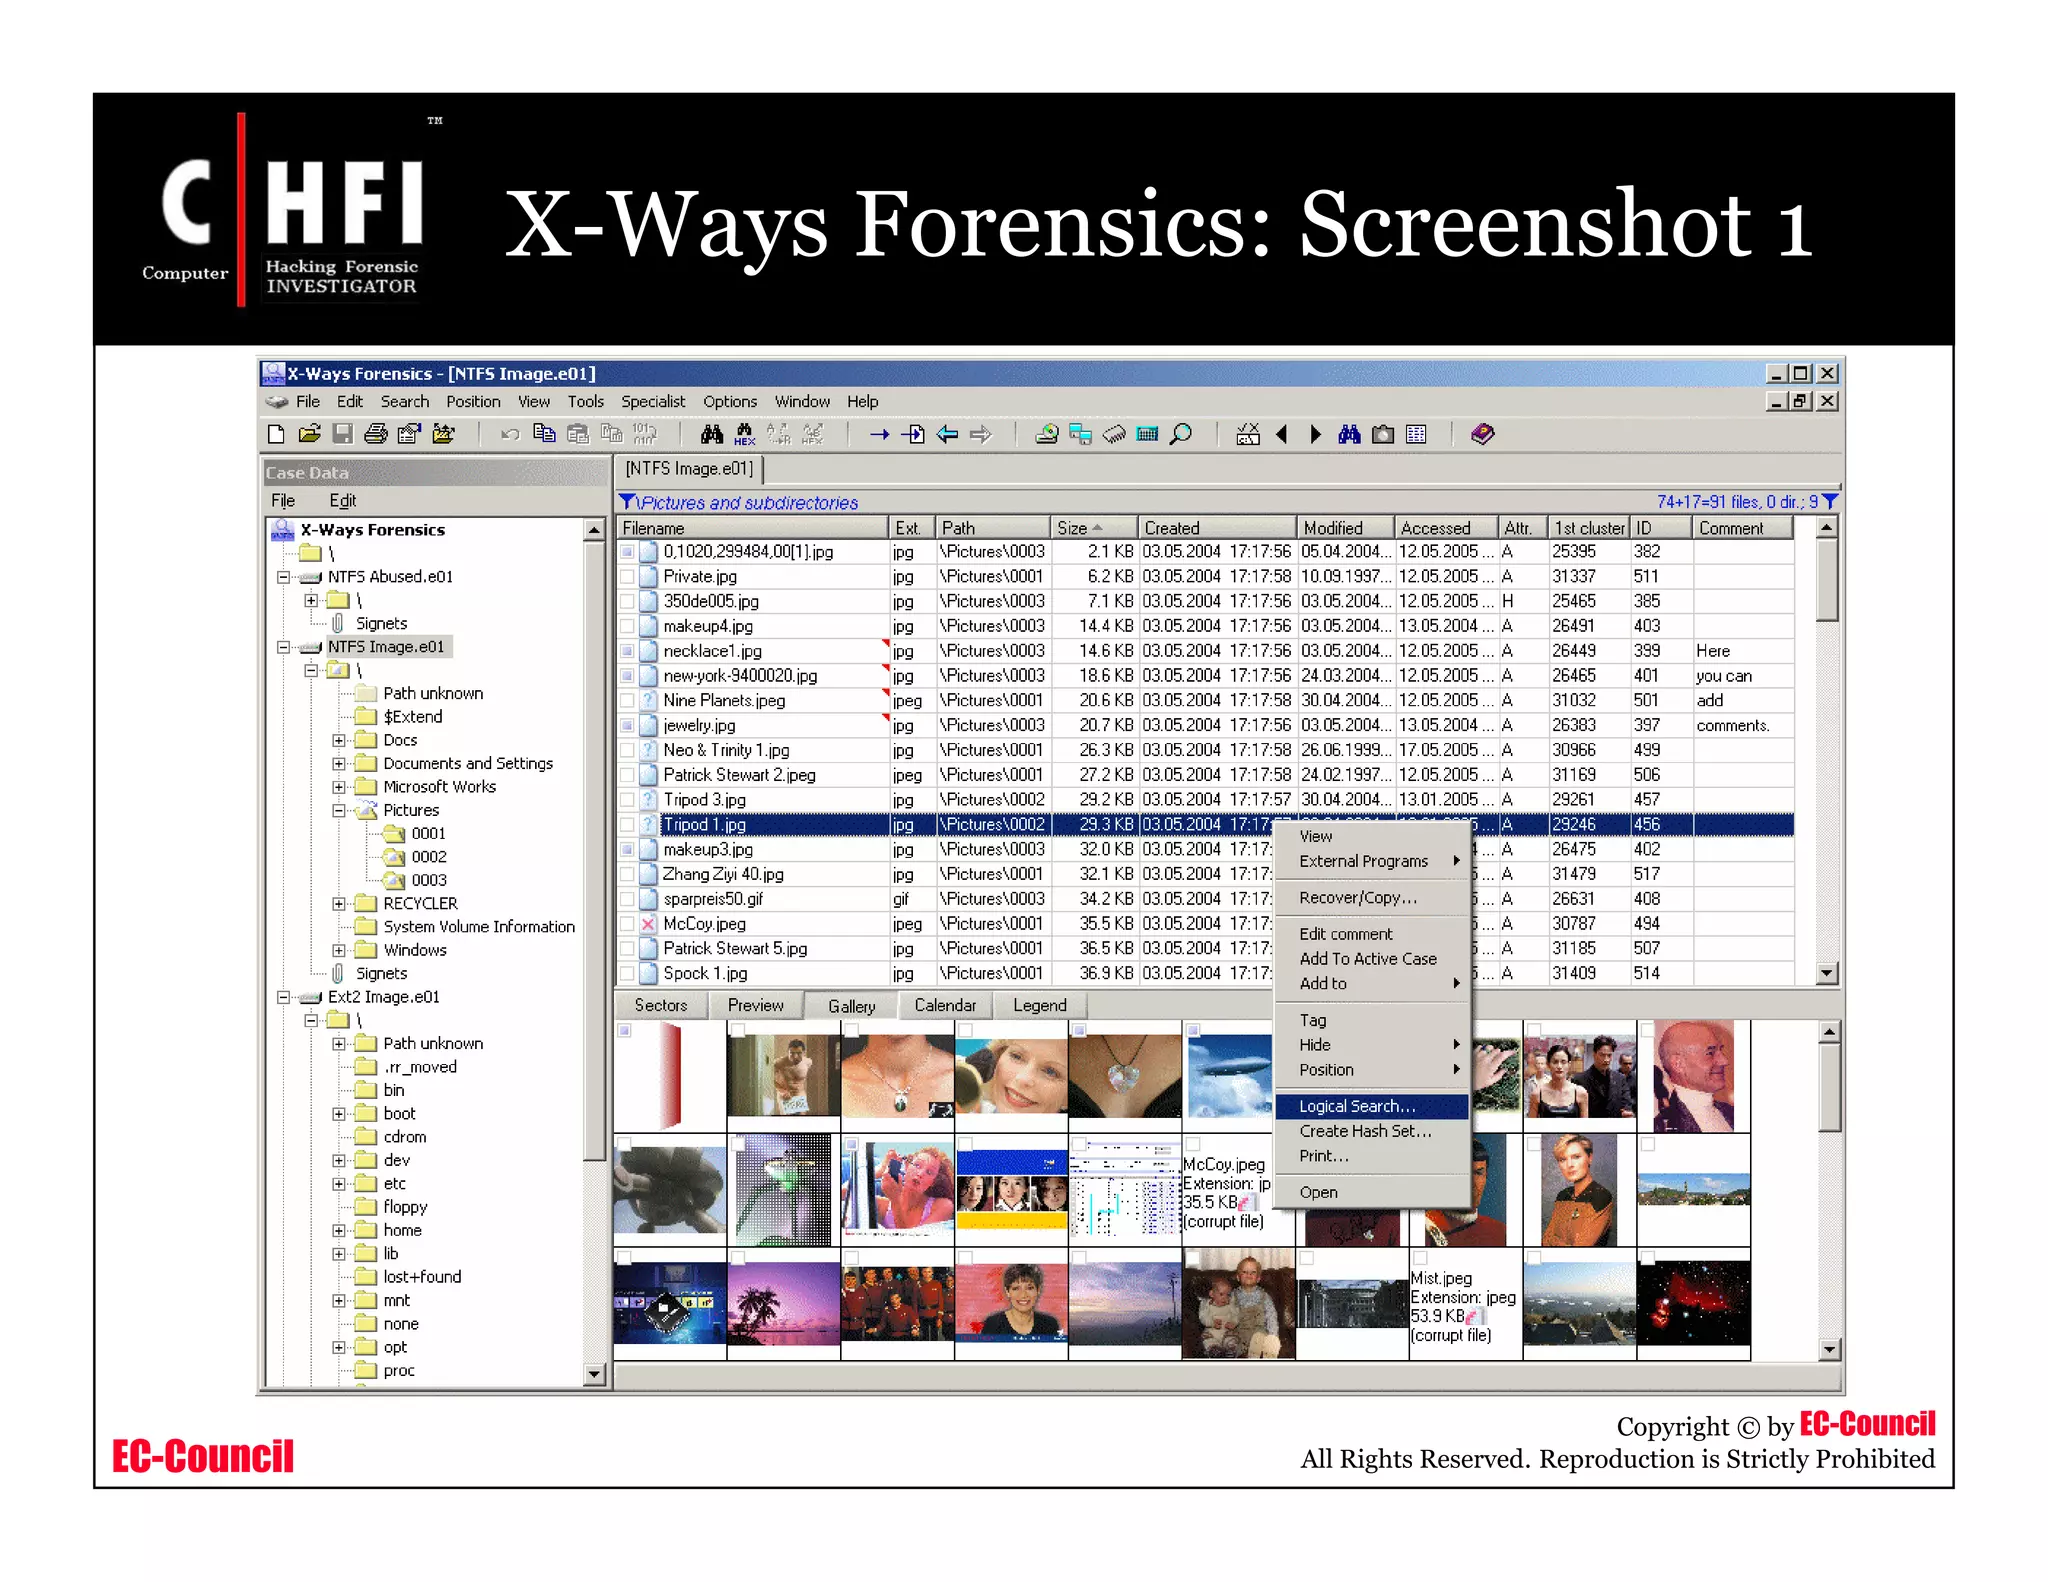
Task: Click the black binoculars Find Text icon
Action: tap(711, 434)
